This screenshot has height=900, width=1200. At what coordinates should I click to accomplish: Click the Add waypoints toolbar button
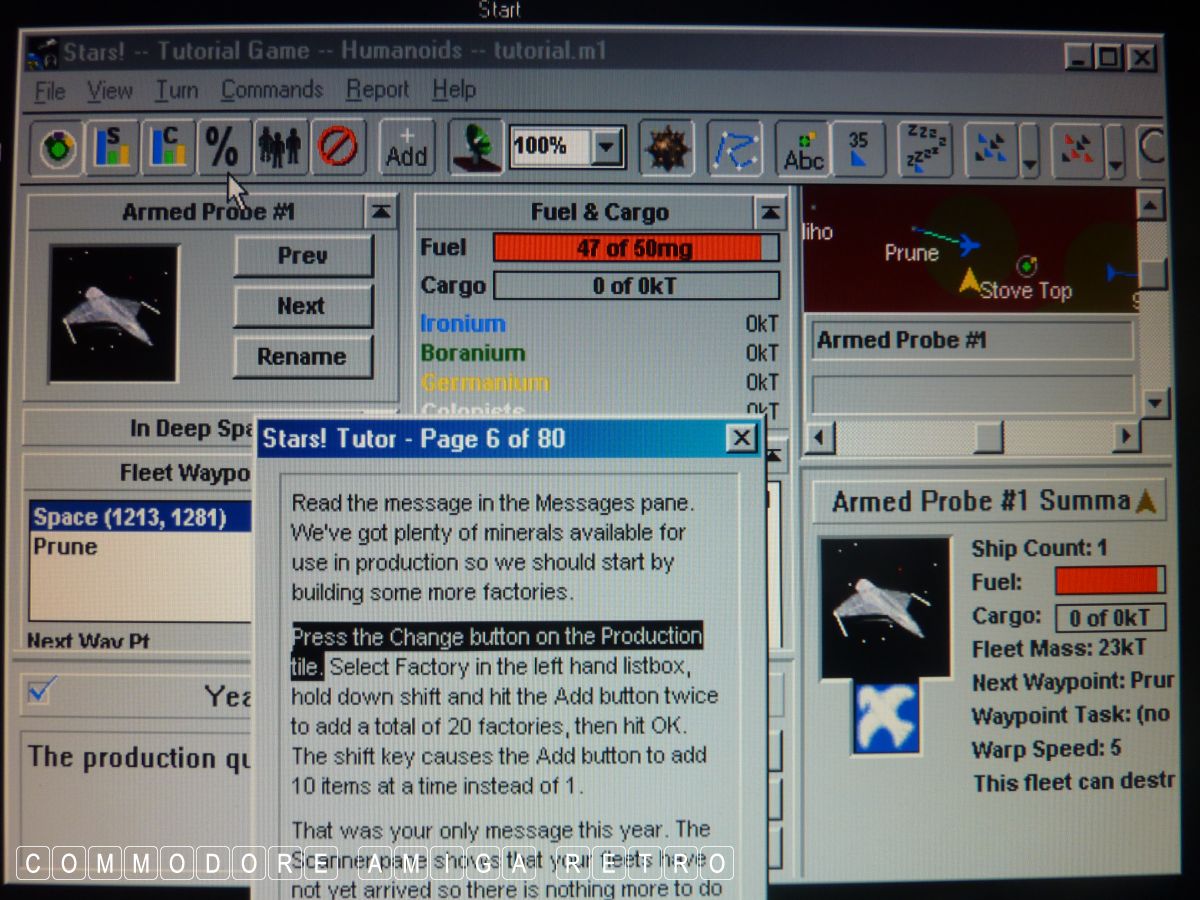click(x=406, y=148)
